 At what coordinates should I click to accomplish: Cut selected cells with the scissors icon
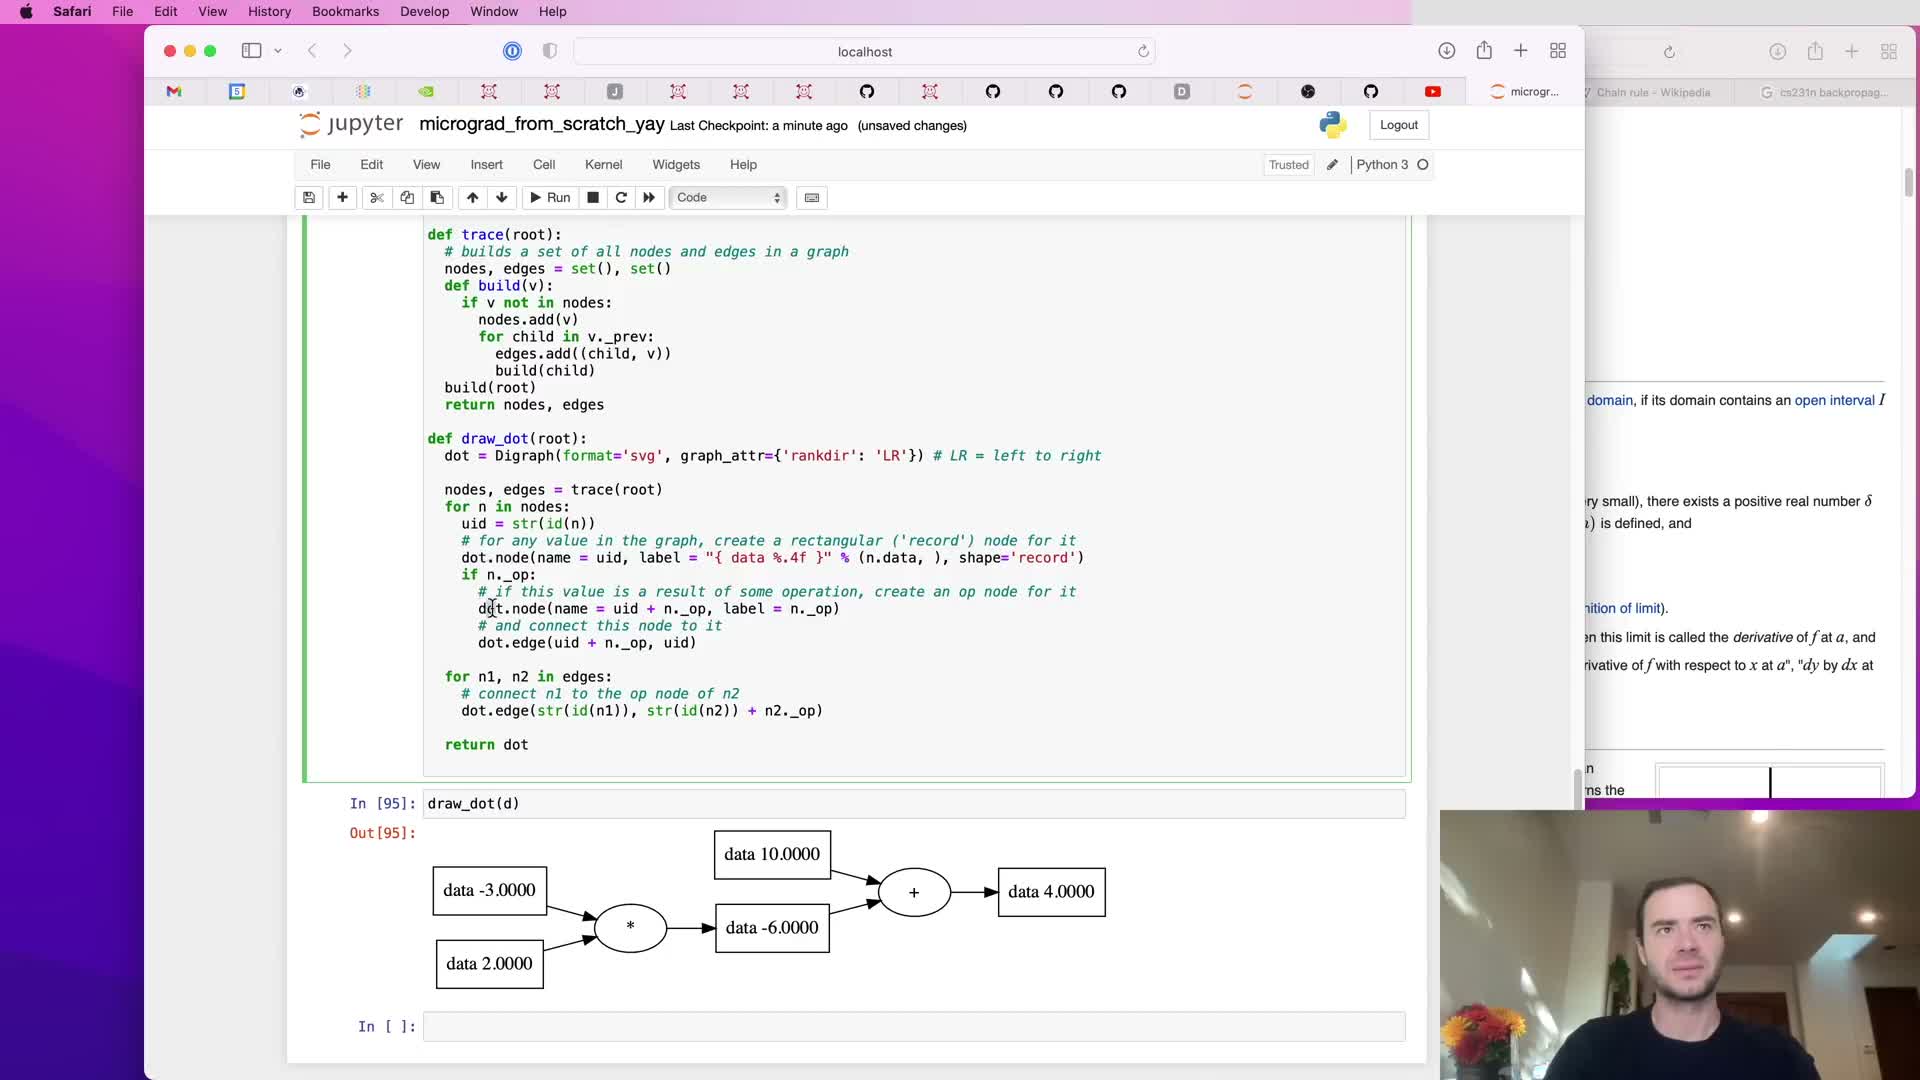pos(376,197)
